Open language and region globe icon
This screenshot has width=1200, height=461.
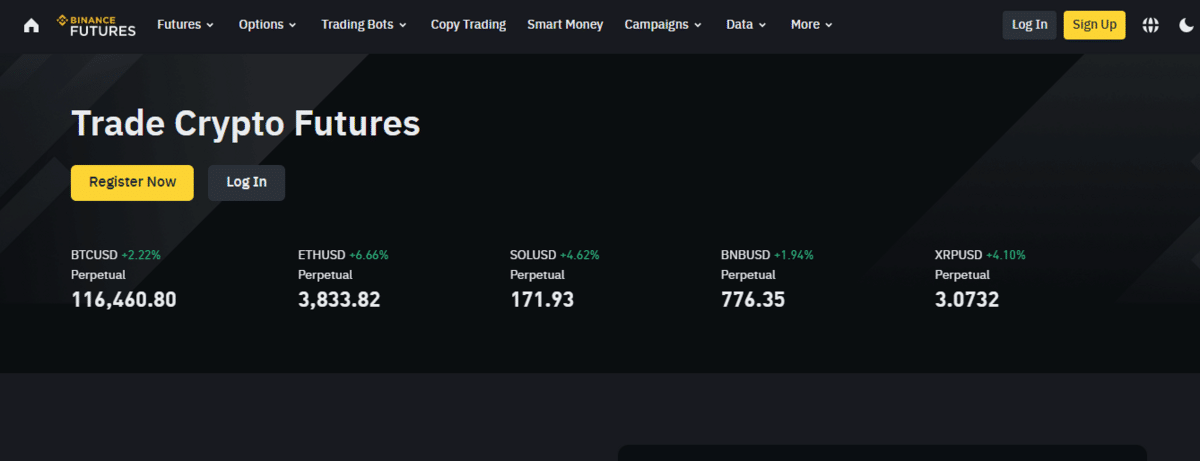pos(1151,25)
